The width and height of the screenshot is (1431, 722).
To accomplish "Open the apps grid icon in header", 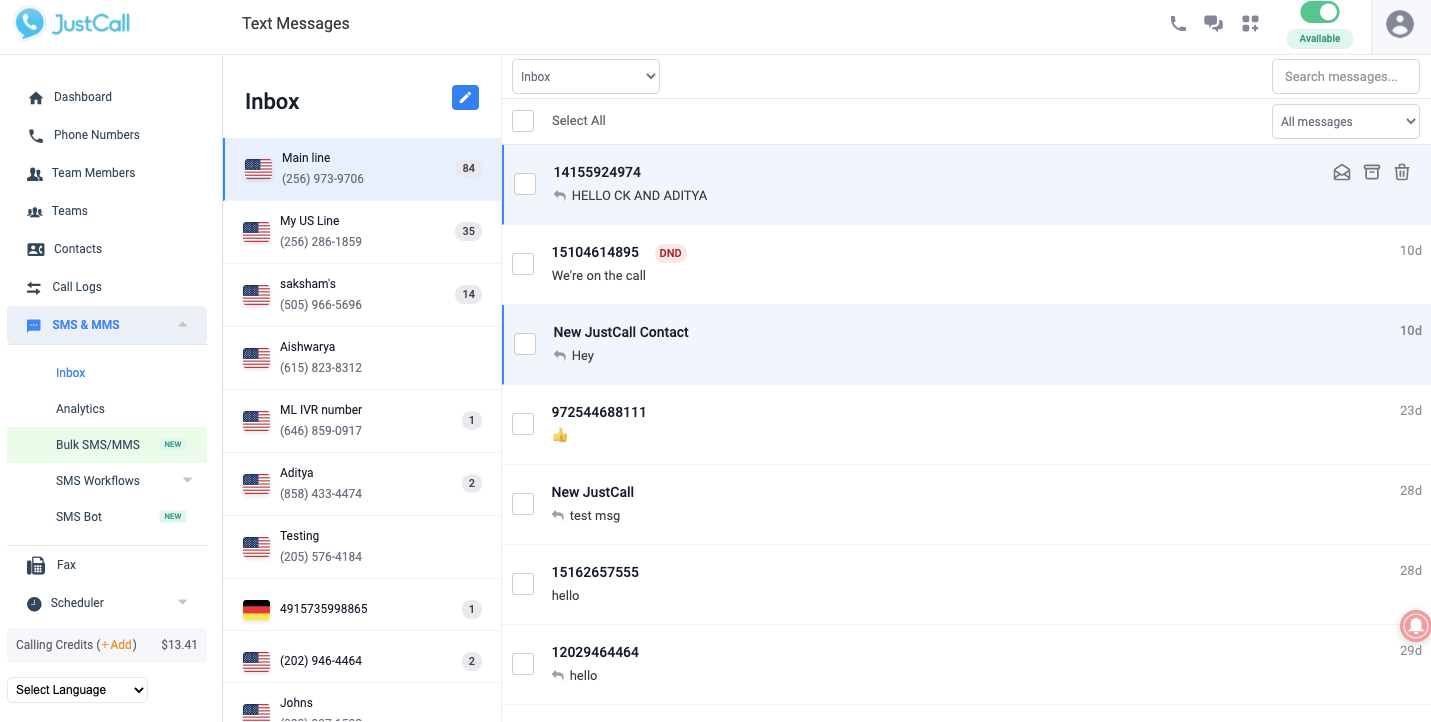I will click(1250, 24).
